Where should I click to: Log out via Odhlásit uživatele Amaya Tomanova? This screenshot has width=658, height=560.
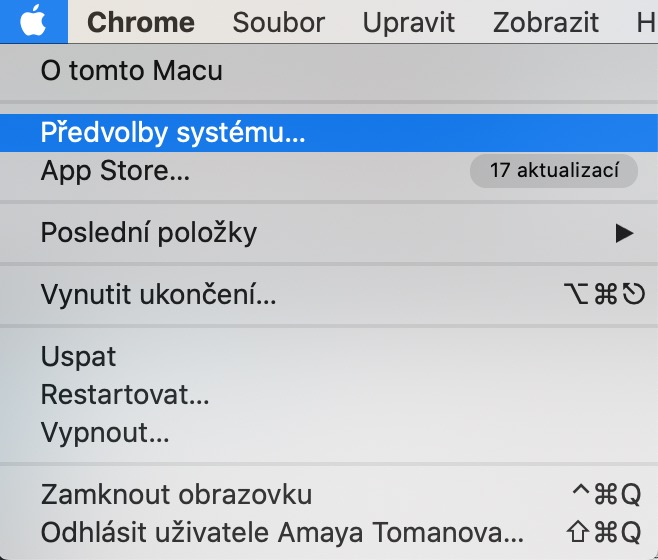click(282, 530)
